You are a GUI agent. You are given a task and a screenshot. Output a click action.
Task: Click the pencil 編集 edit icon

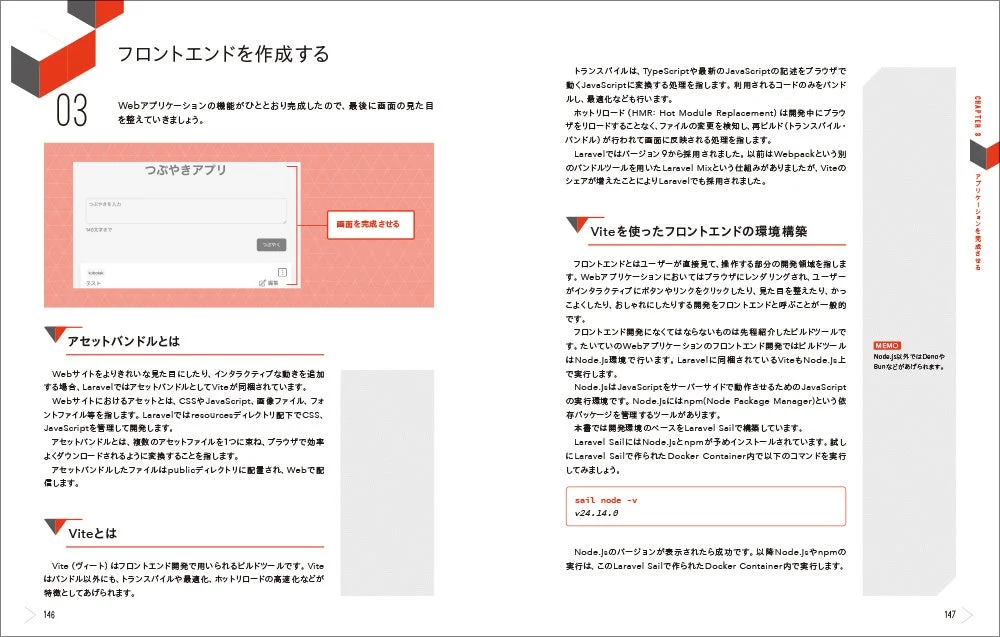pos(268,282)
